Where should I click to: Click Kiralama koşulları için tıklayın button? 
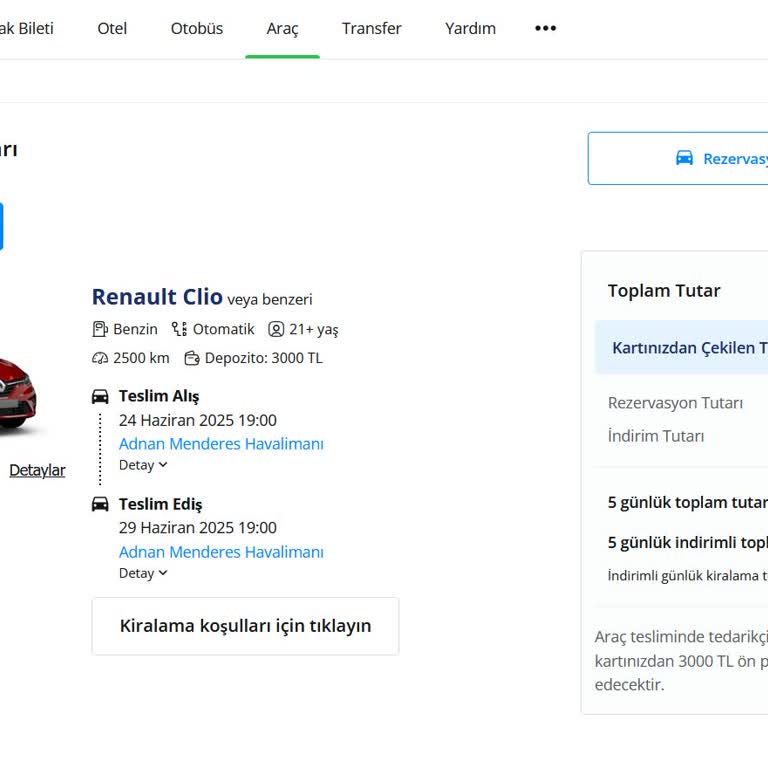[x=245, y=626]
